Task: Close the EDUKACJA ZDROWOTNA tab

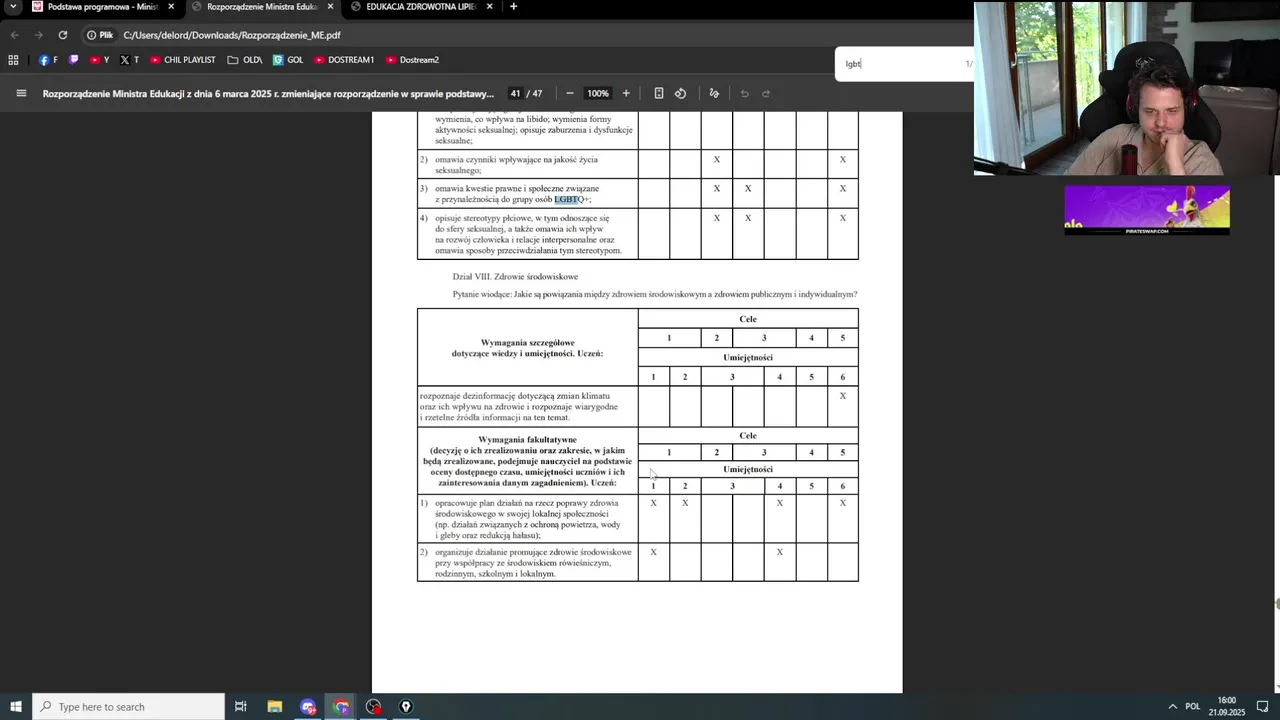Action: [x=490, y=7]
